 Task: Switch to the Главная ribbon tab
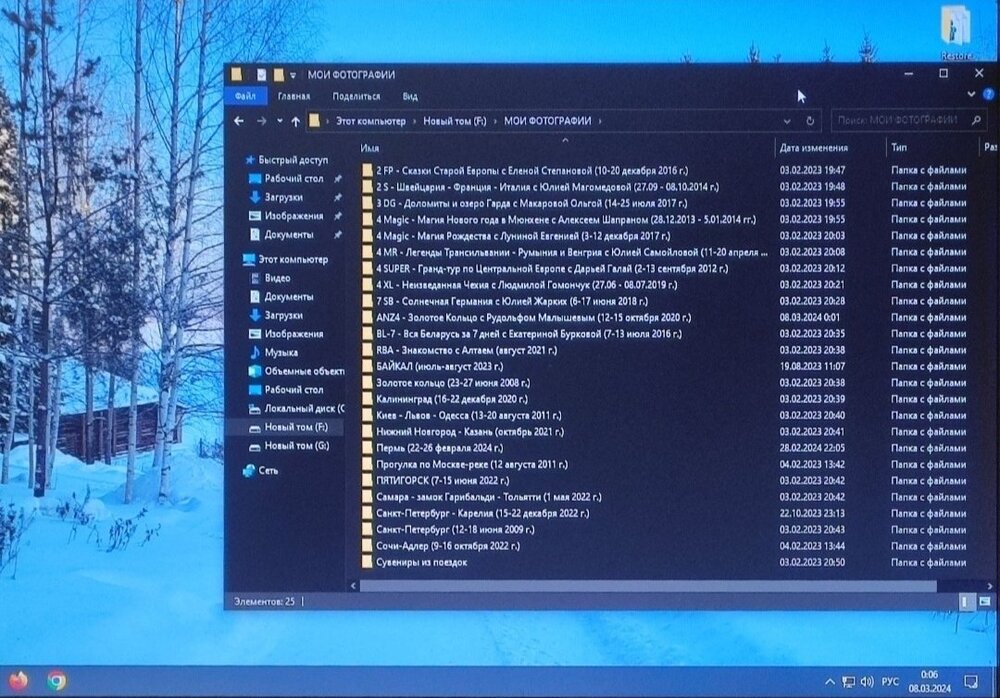point(293,96)
